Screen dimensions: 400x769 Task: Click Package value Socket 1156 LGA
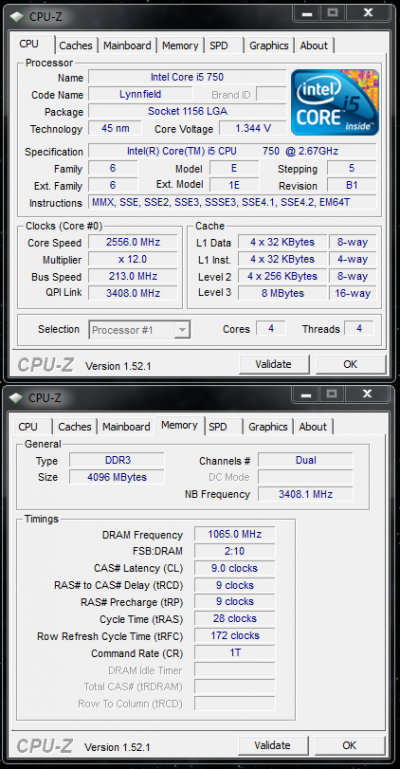187,111
